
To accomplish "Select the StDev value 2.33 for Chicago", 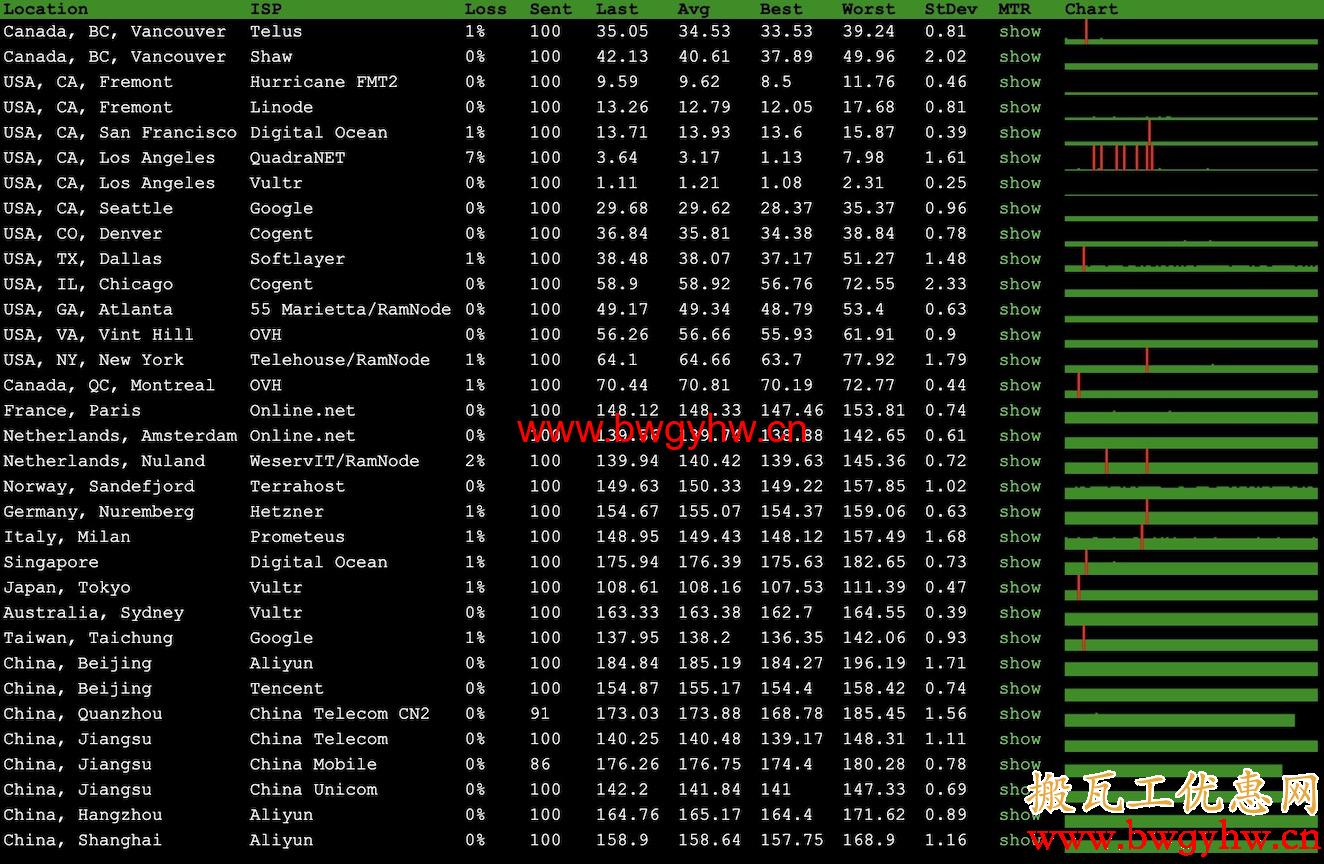I will point(946,284).
